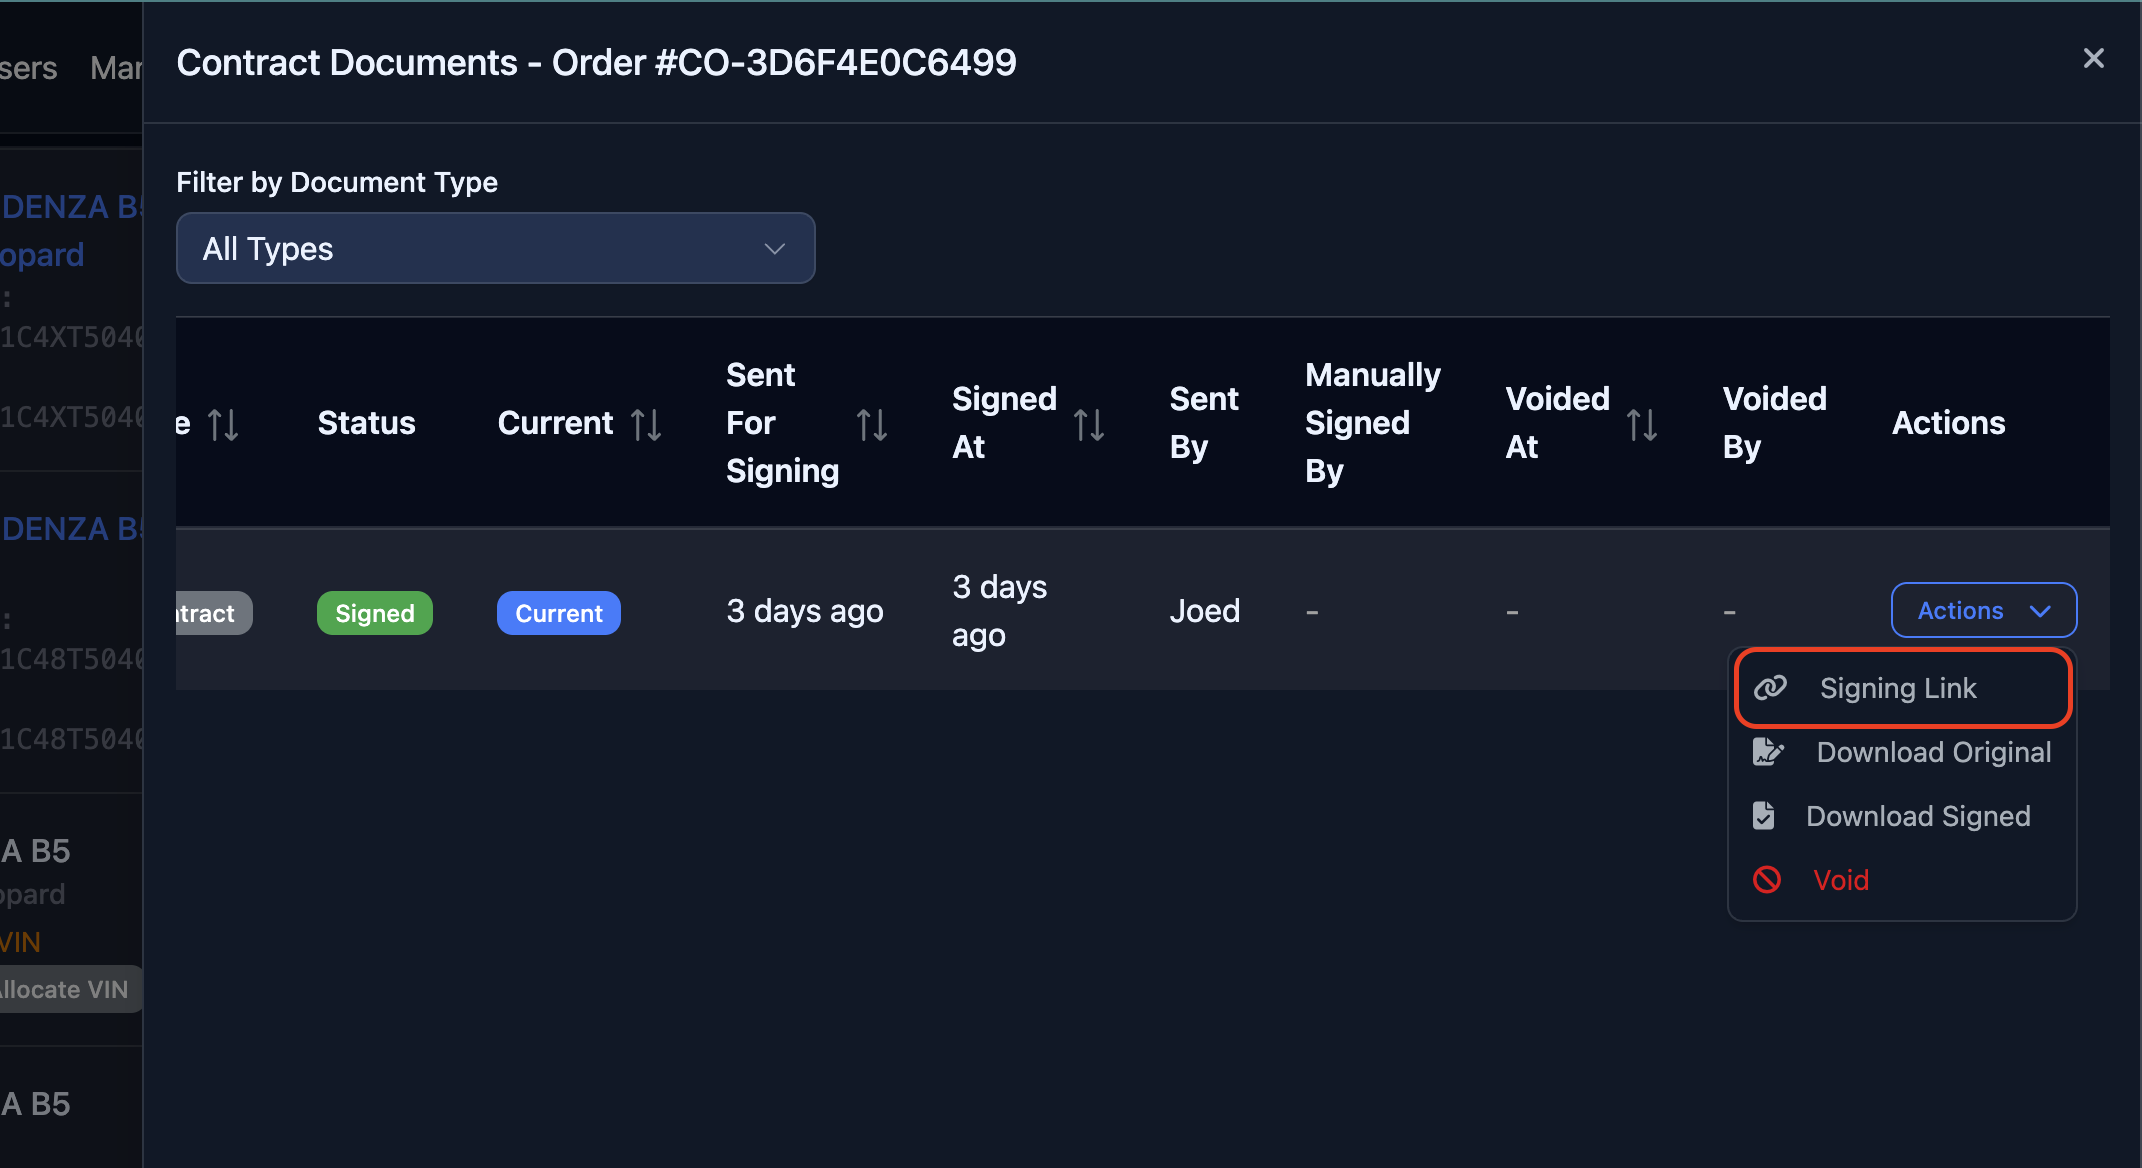Select Signing Link menu option
2142x1168 pixels.
click(1897, 688)
